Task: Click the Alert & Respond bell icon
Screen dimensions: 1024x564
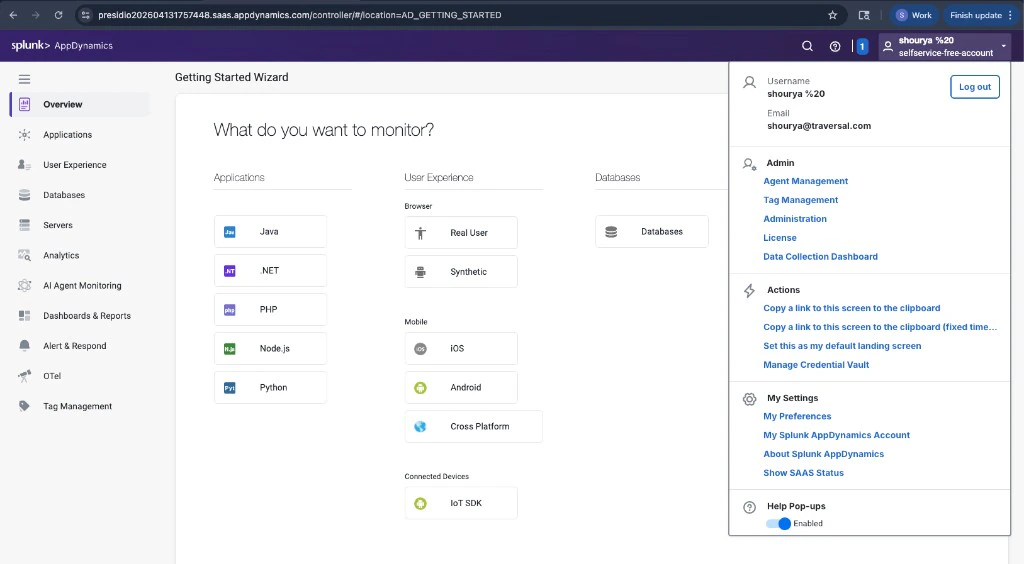Action: coord(24,345)
